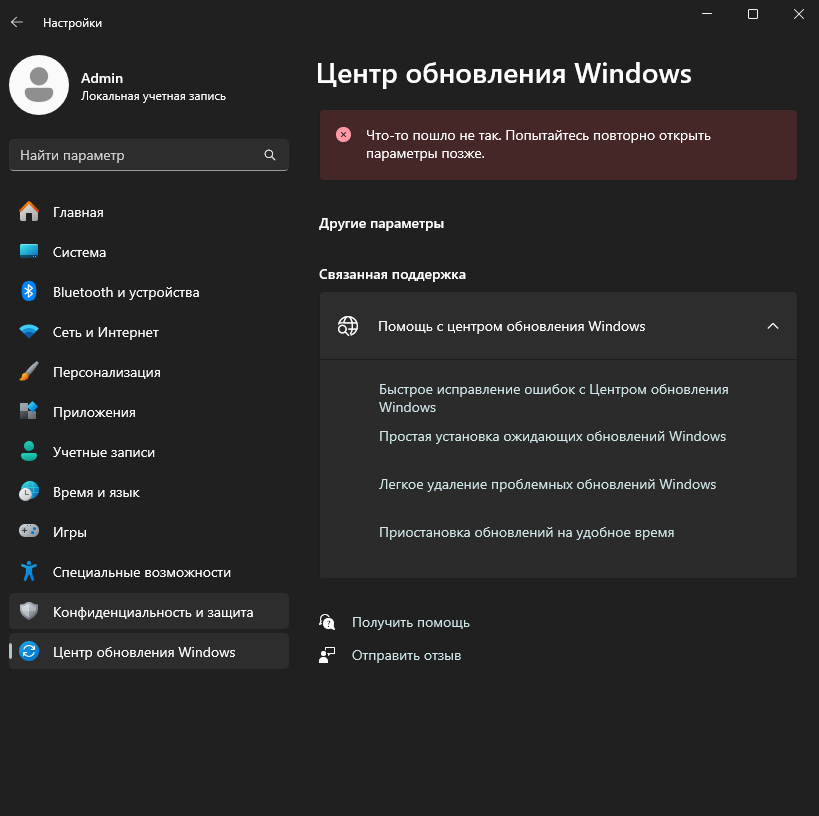This screenshot has height=816, width=819.
Task: Click the error message Что-то пошло не так
Action: (x=538, y=144)
